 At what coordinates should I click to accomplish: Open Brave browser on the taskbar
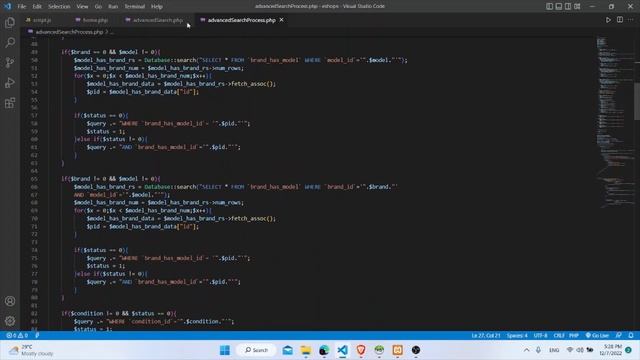tap(361, 350)
